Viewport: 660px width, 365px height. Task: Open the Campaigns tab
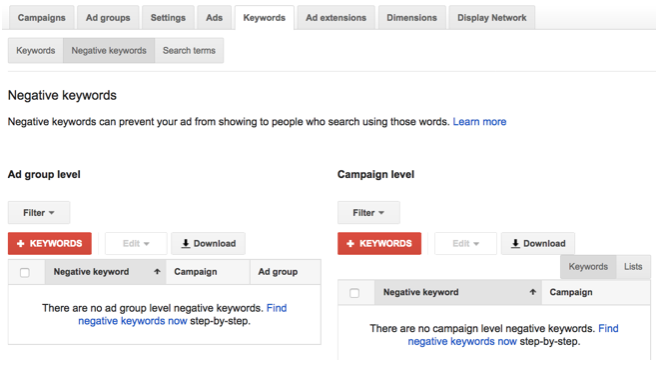(x=41, y=18)
